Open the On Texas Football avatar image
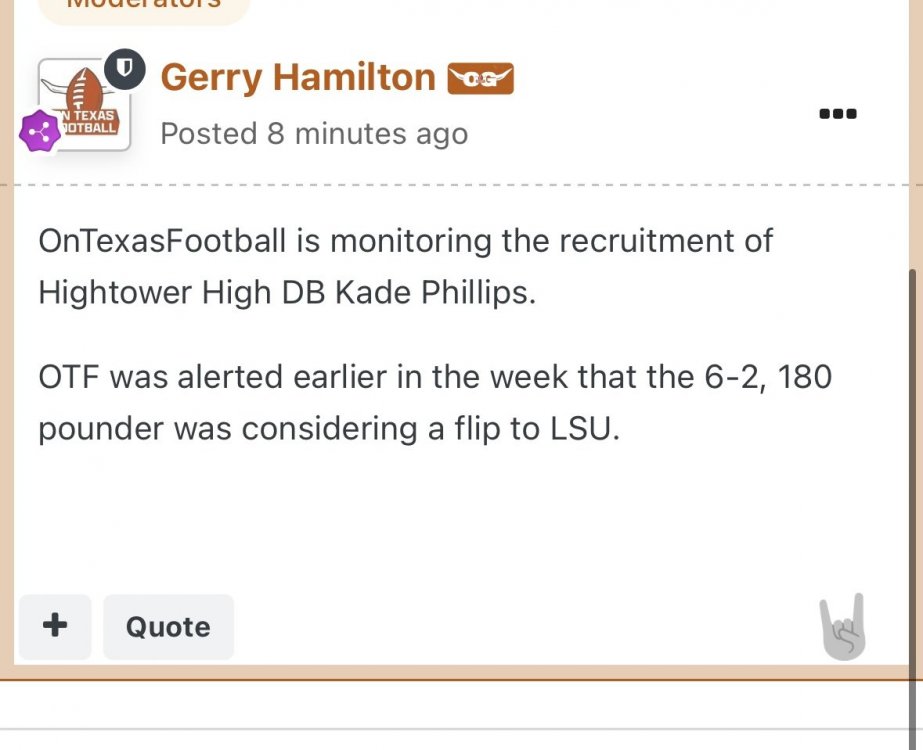Screen dimensions: 923x750 [86, 106]
